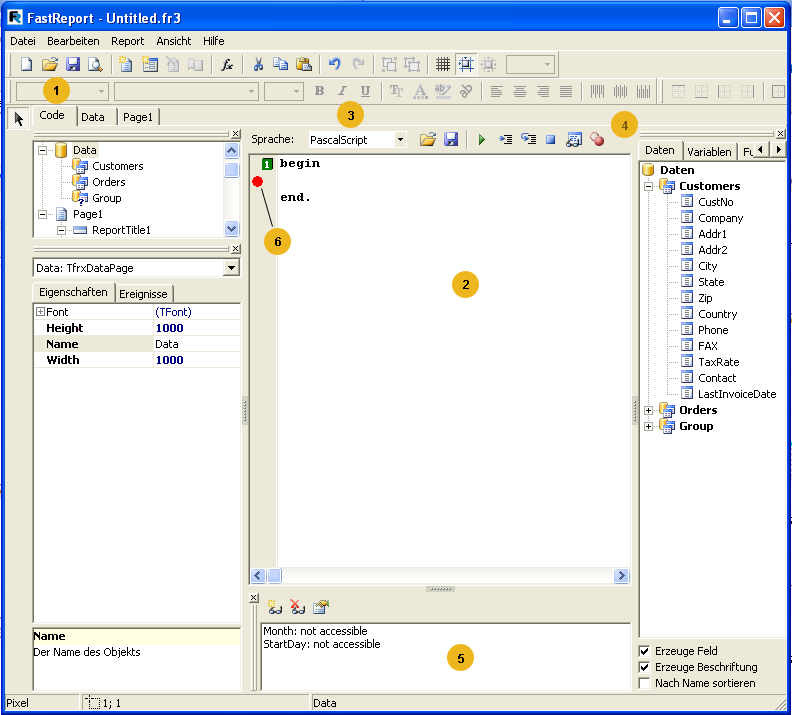
Task: Open the fx expression editor icon
Action: (x=227, y=65)
